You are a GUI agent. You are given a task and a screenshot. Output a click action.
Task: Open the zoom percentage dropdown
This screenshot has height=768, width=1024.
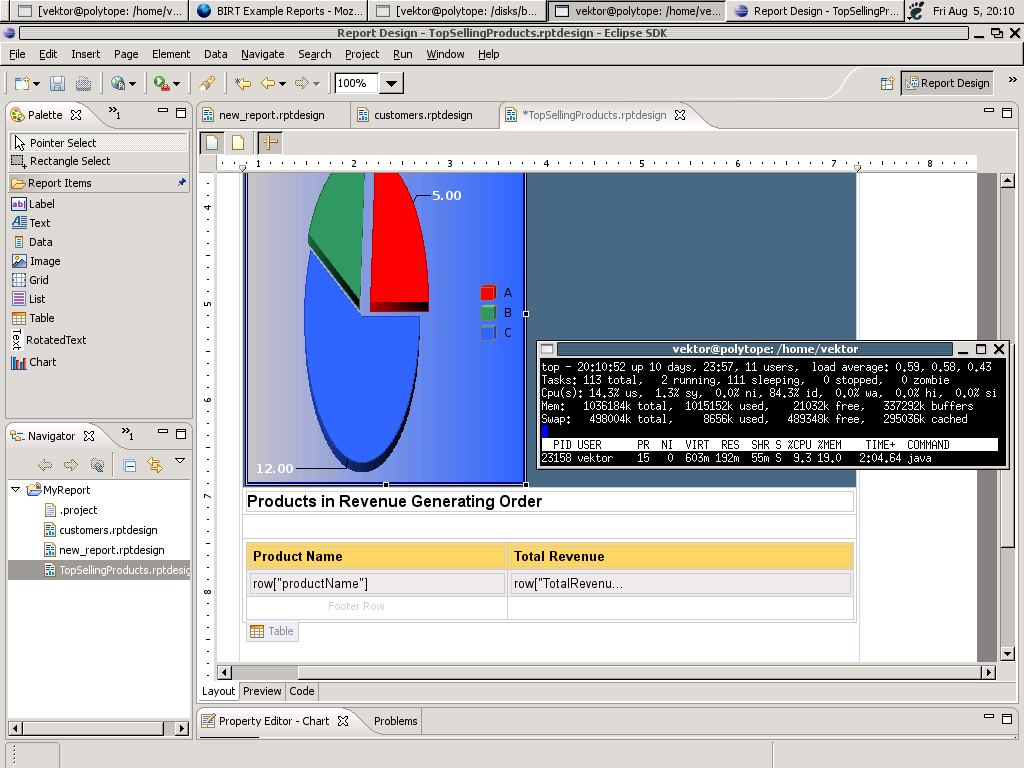coord(392,84)
